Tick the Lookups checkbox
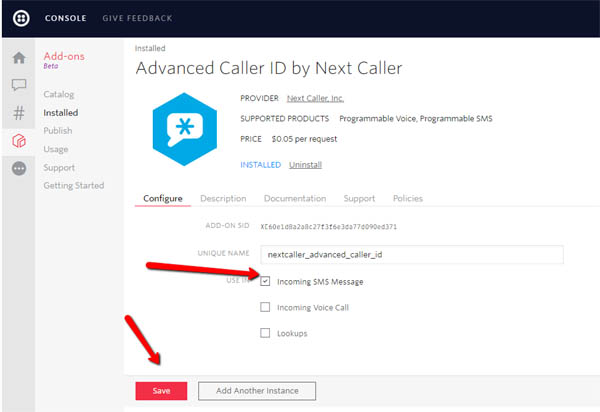This screenshot has height=412, width=600. pyautogui.click(x=265, y=332)
